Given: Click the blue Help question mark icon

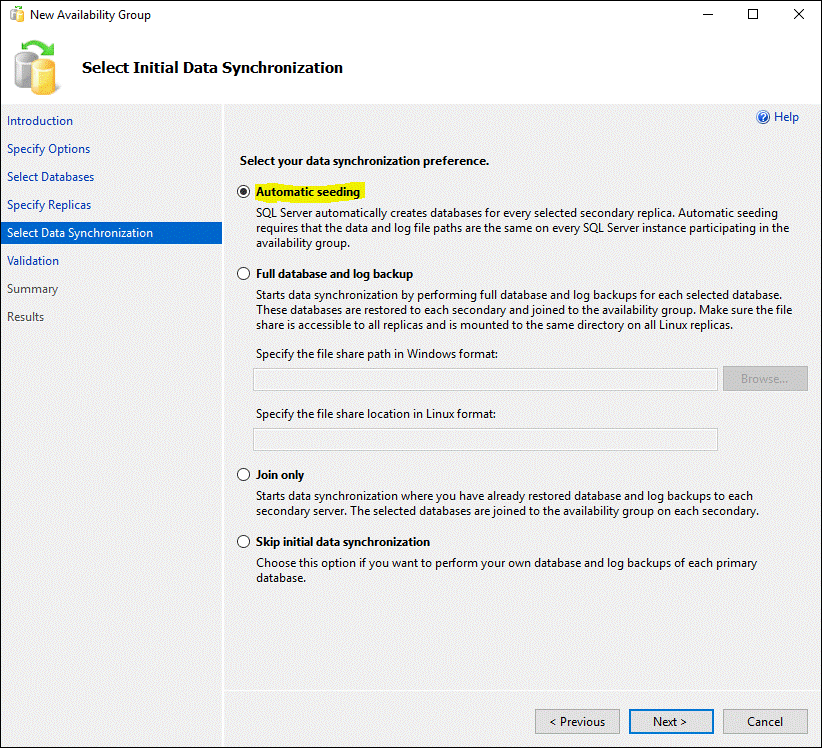Looking at the screenshot, I should pos(763,117).
